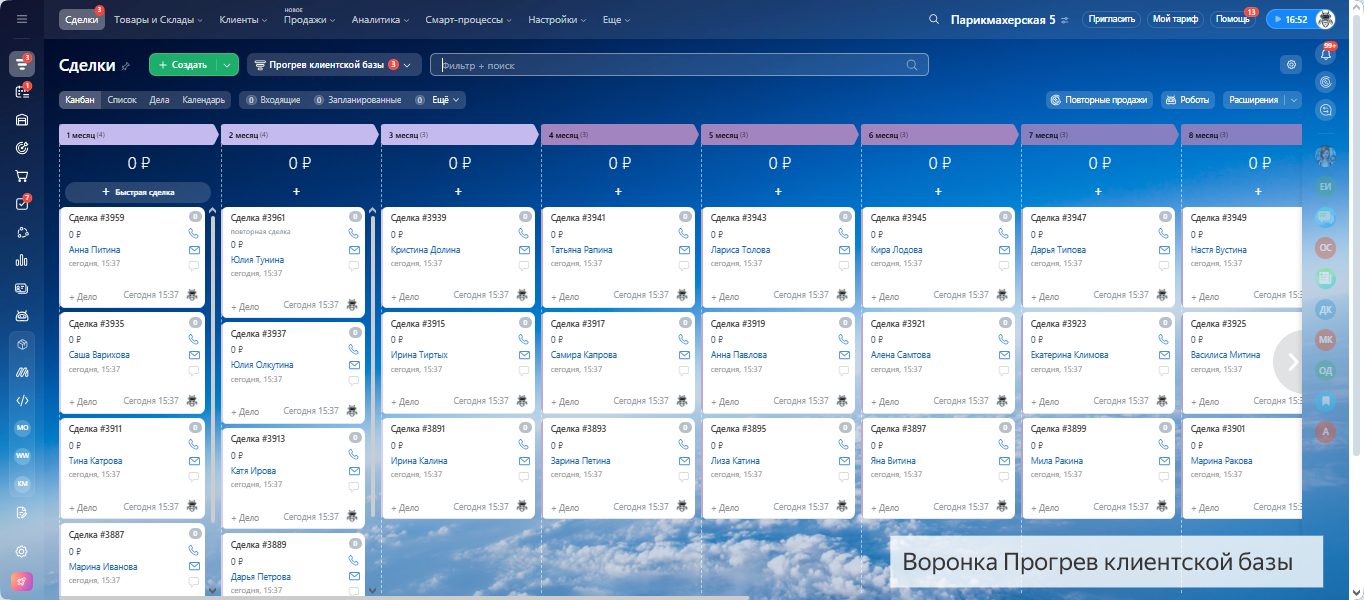
Task: Open the store icon in left sidebar
Action: point(22,120)
